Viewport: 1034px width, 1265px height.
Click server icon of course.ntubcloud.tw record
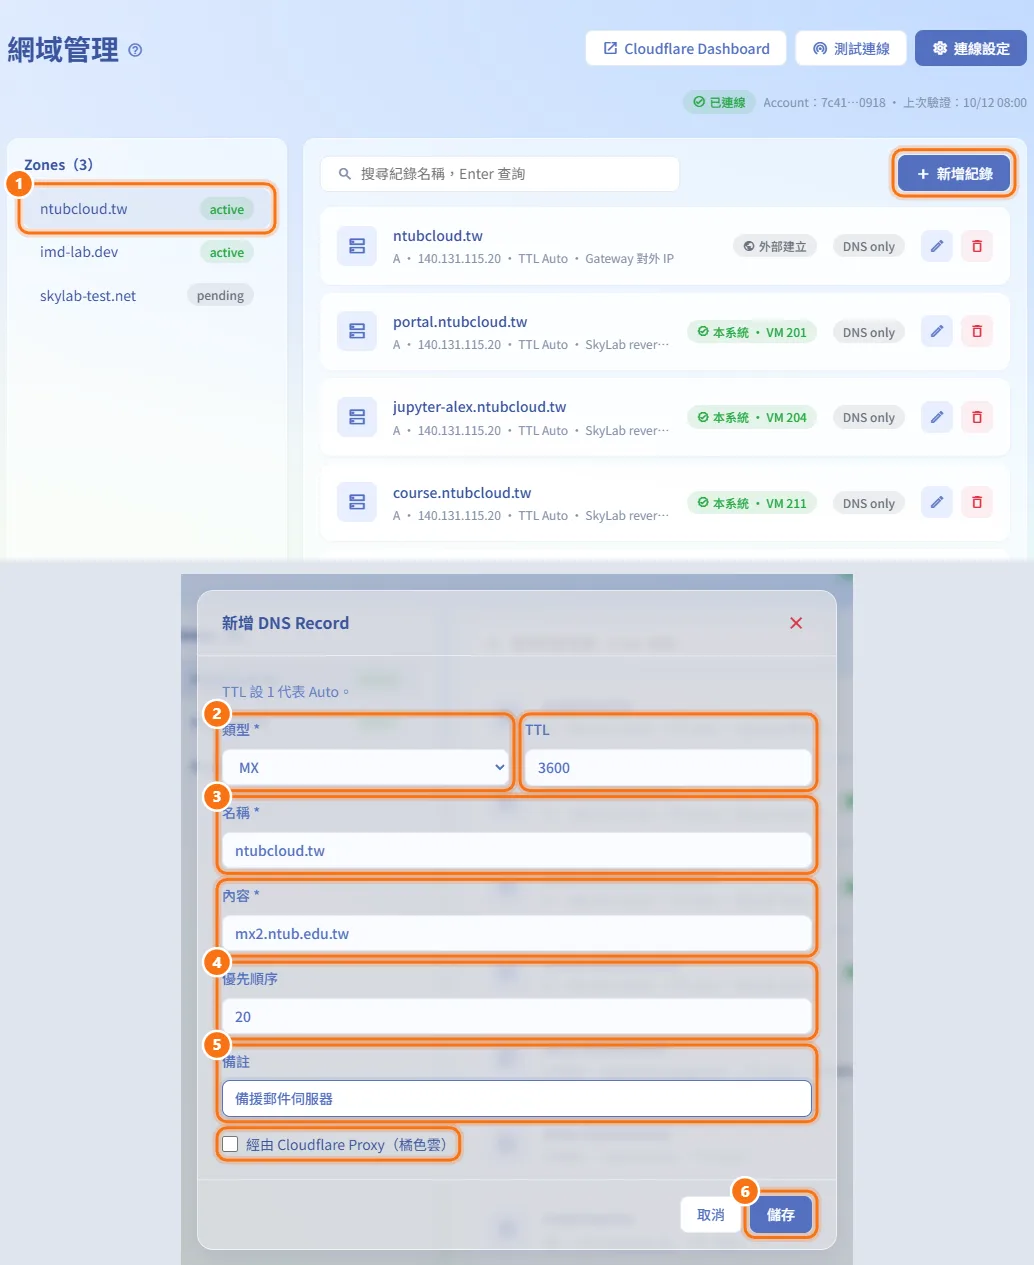[x=357, y=502]
